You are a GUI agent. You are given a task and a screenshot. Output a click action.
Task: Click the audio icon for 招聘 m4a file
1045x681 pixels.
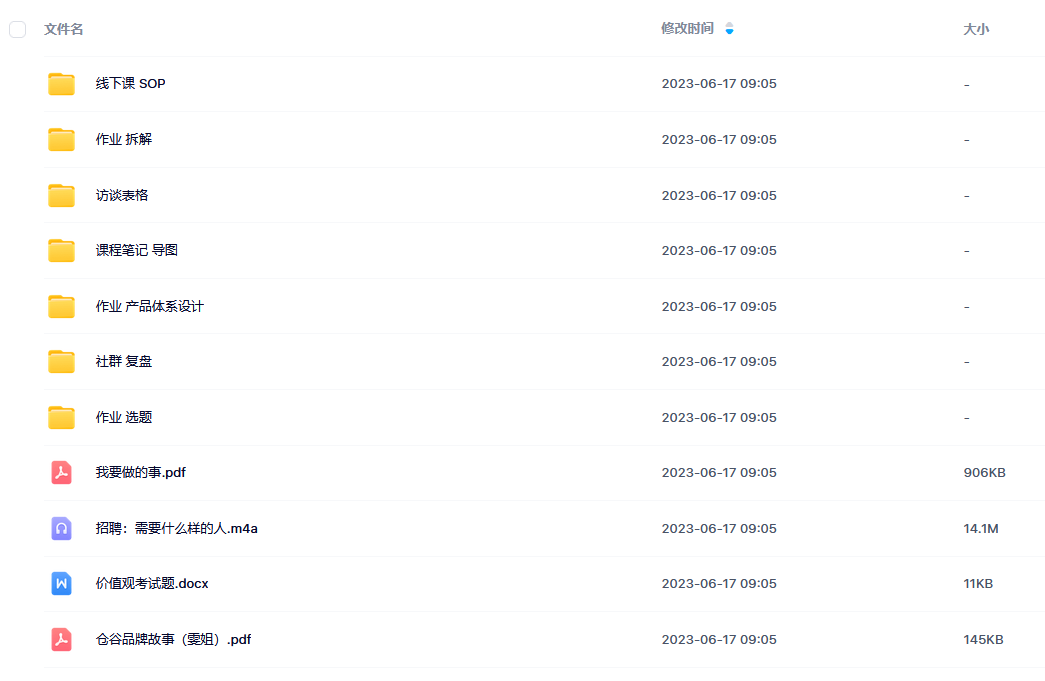(61, 529)
